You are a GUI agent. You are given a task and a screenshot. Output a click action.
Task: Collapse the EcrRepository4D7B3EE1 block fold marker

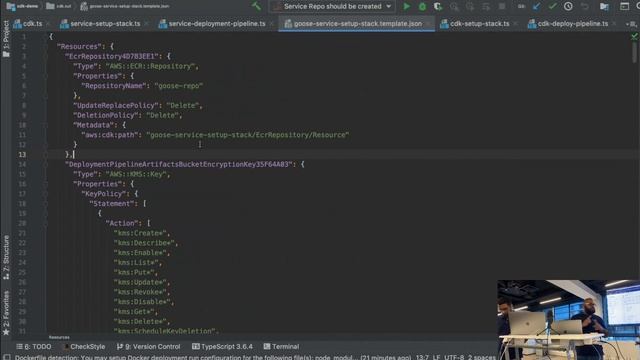tap(46, 56)
